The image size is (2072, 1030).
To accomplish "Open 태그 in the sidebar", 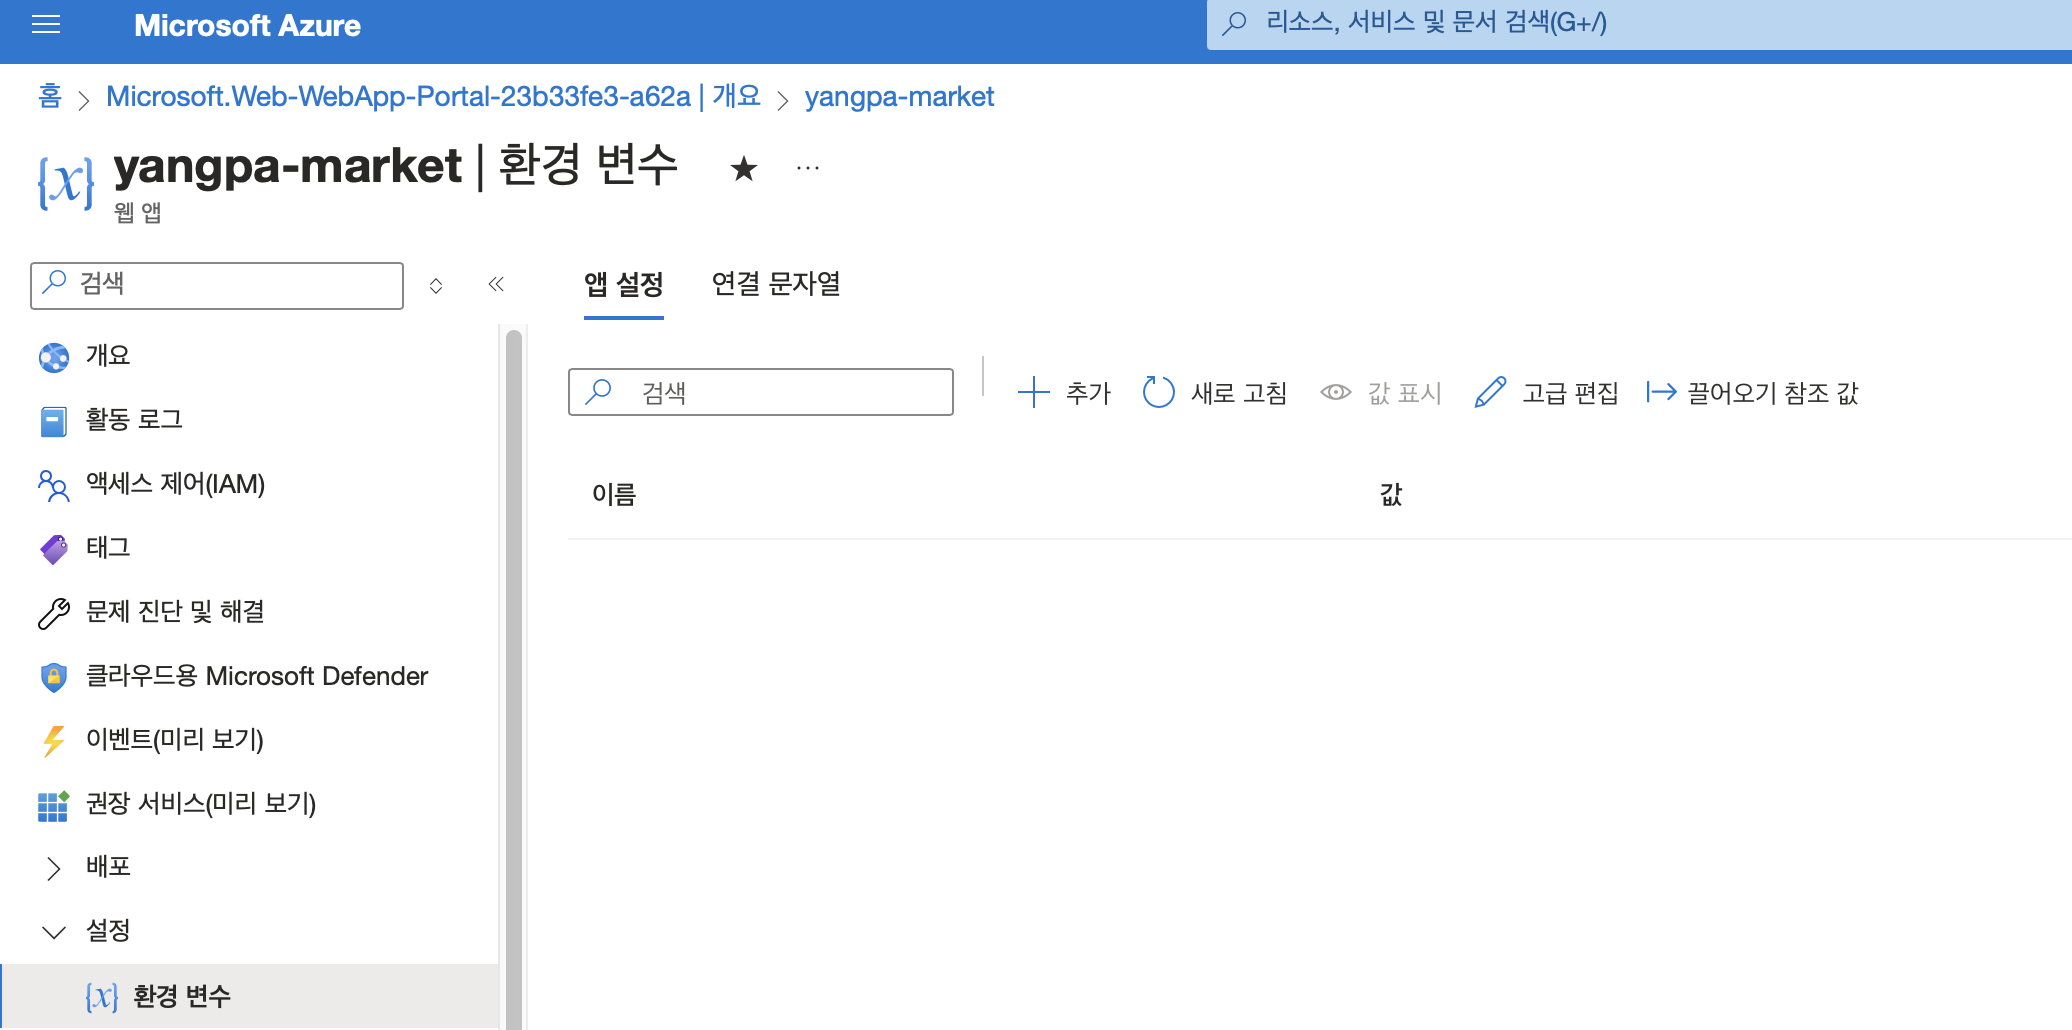I will pos(108,548).
